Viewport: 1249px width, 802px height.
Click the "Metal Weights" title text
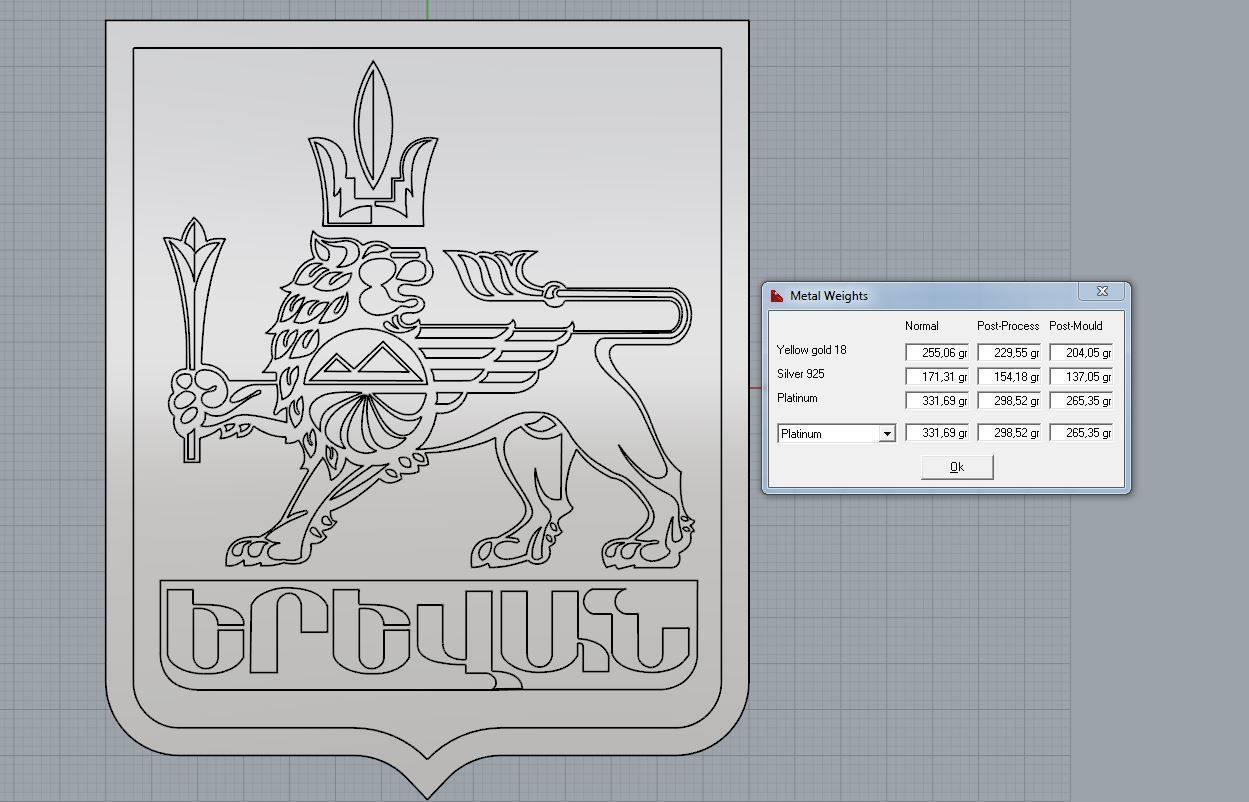coord(829,296)
